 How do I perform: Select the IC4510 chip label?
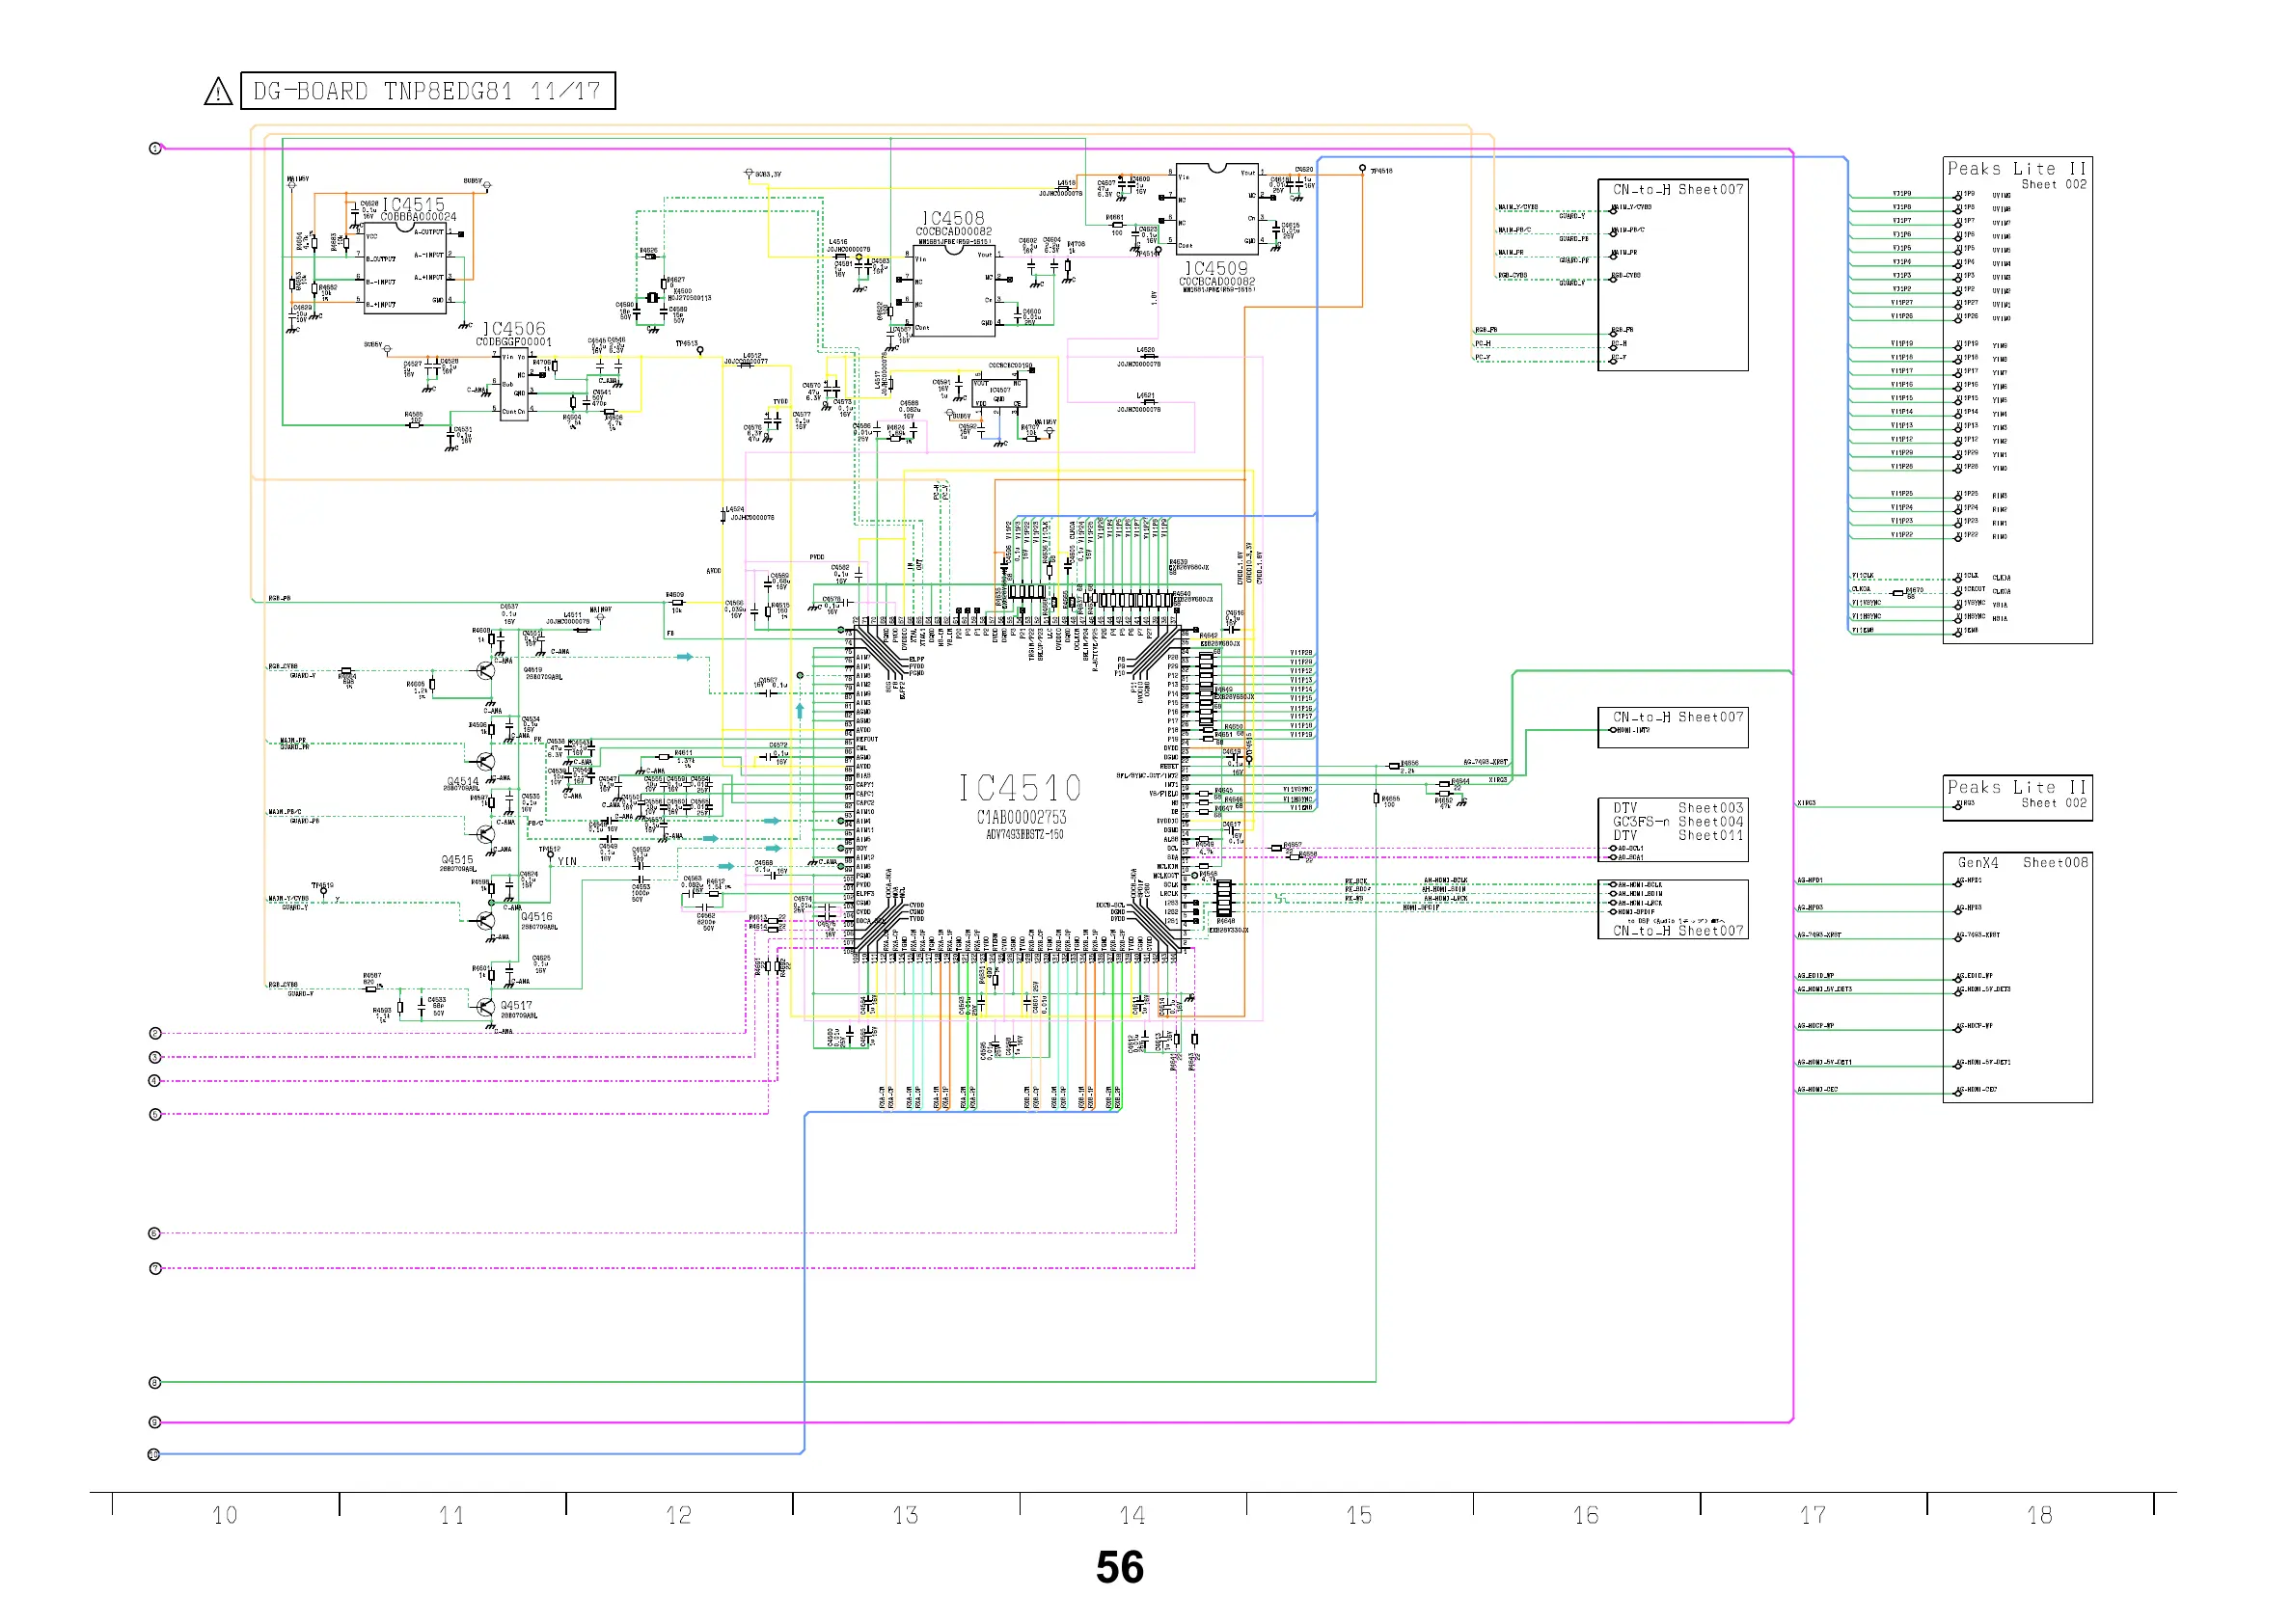coord(1020,789)
